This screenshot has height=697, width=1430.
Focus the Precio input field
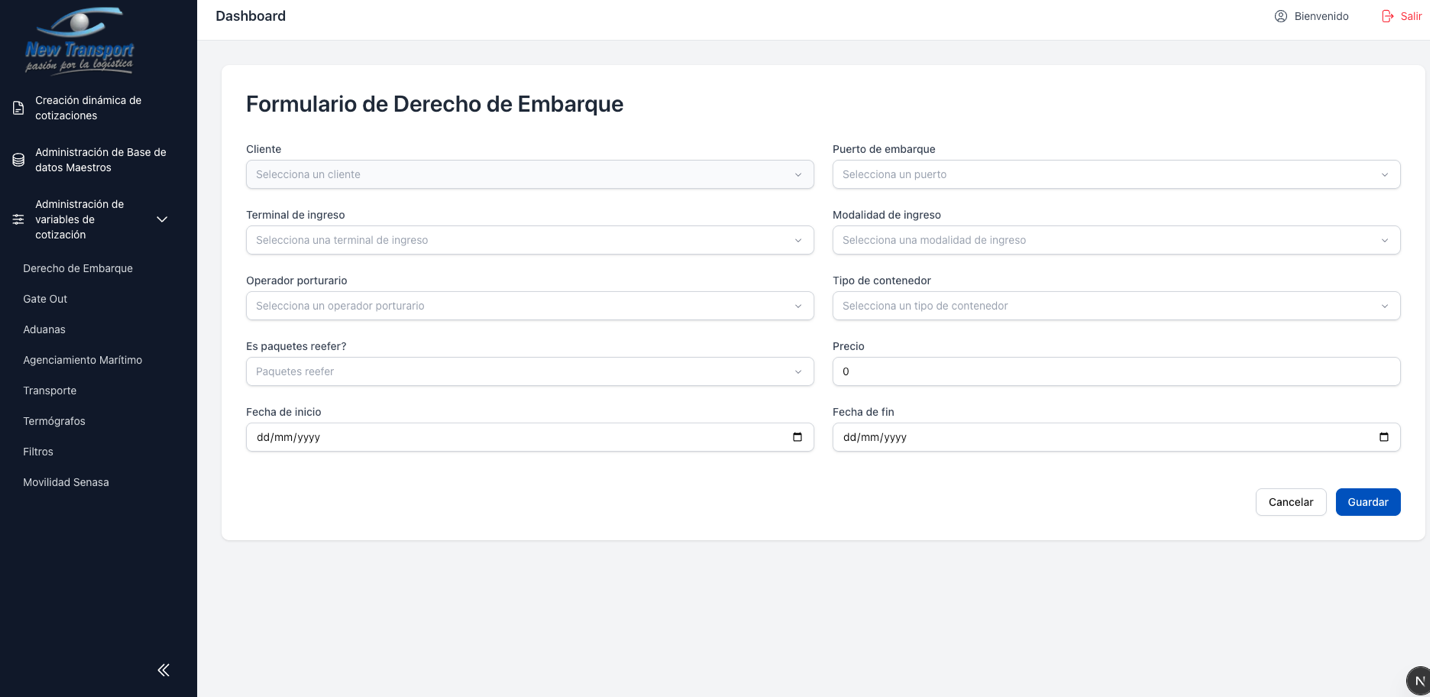[1115, 371]
